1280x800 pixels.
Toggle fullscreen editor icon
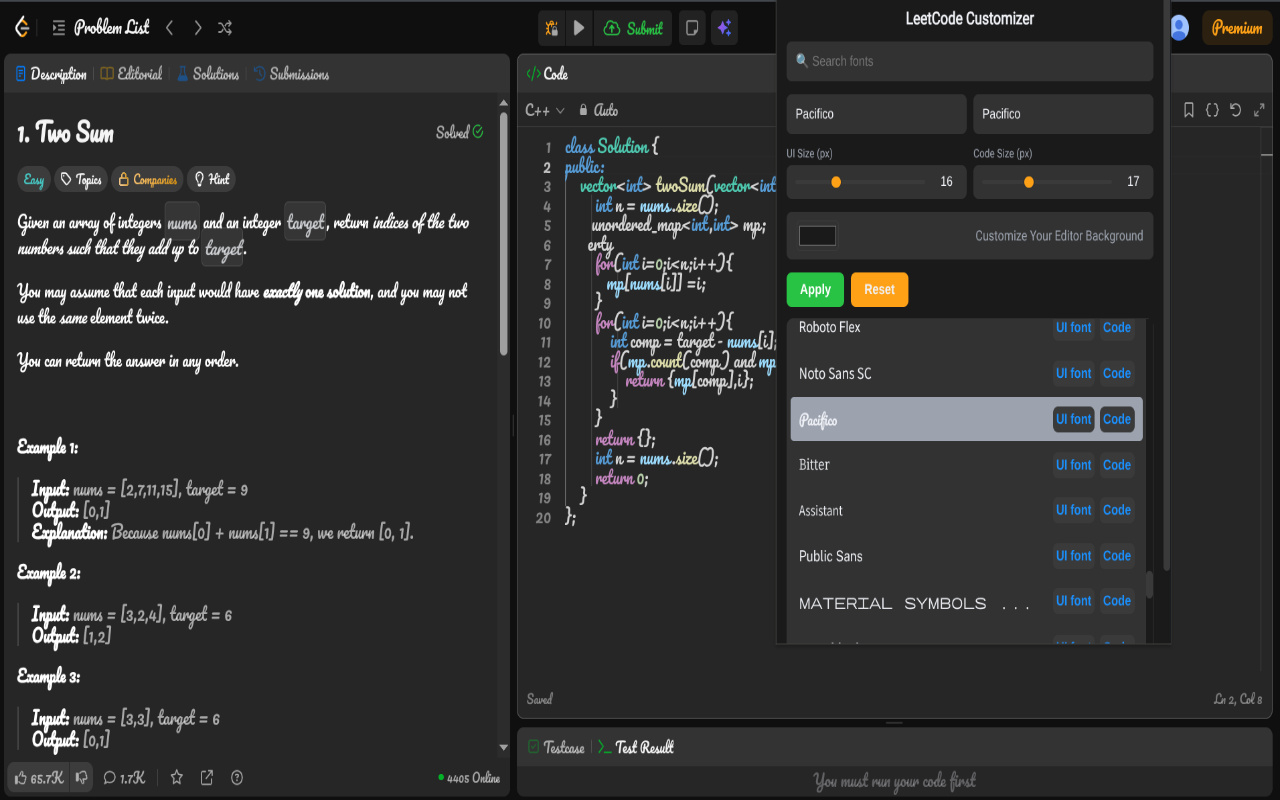[1260, 110]
